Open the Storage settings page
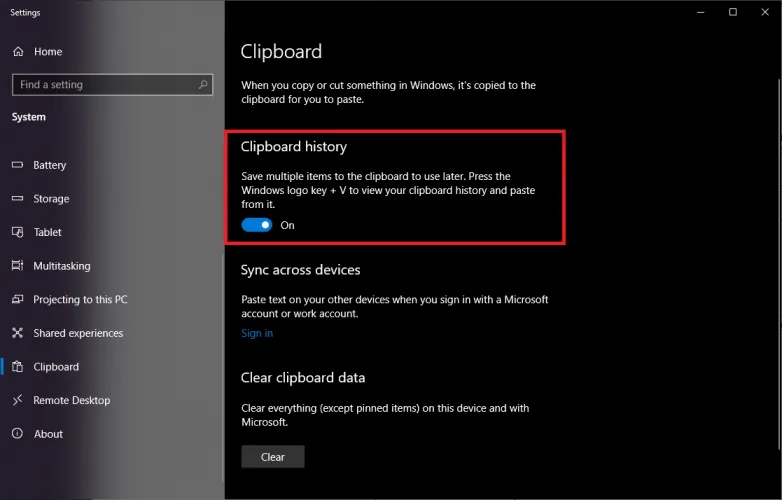The width and height of the screenshot is (782, 500). tap(51, 199)
